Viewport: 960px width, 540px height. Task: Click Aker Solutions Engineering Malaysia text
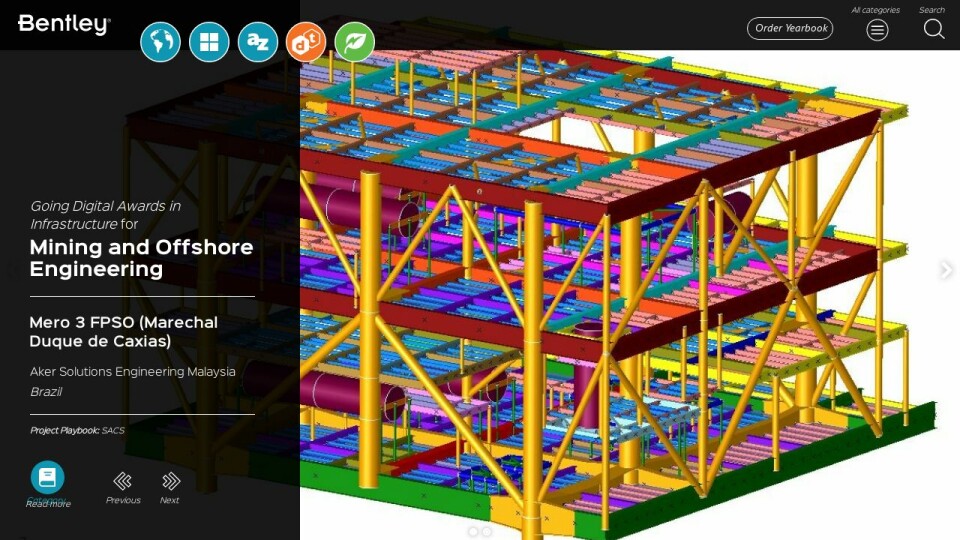pos(133,372)
